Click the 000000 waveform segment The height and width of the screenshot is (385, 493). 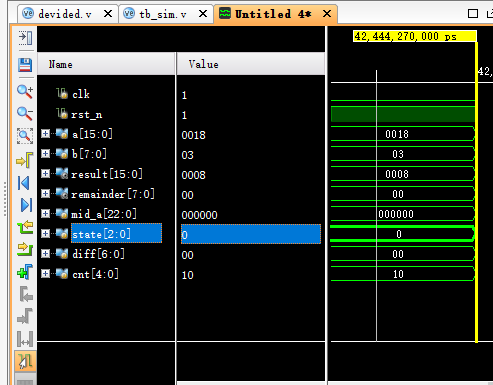tap(403, 214)
